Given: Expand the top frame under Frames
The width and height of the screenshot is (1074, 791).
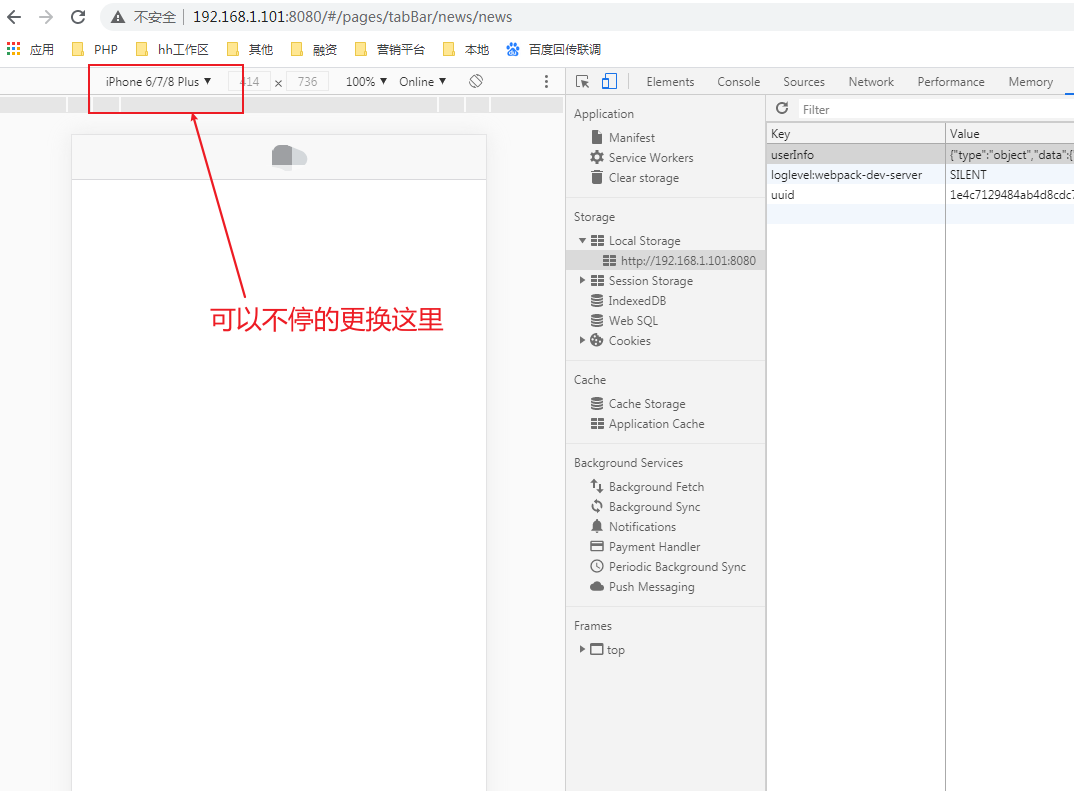Looking at the screenshot, I should click(x=583, y=649).
